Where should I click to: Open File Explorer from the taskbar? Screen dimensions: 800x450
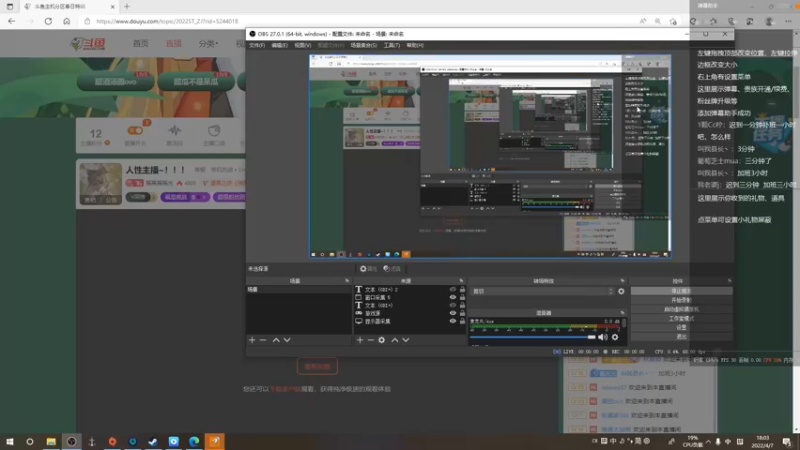click(51, 442)
